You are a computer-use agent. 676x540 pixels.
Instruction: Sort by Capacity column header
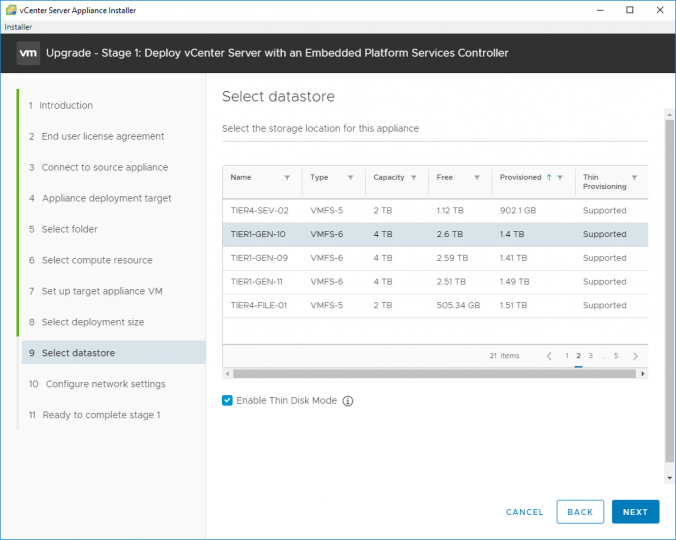[389, 178]
